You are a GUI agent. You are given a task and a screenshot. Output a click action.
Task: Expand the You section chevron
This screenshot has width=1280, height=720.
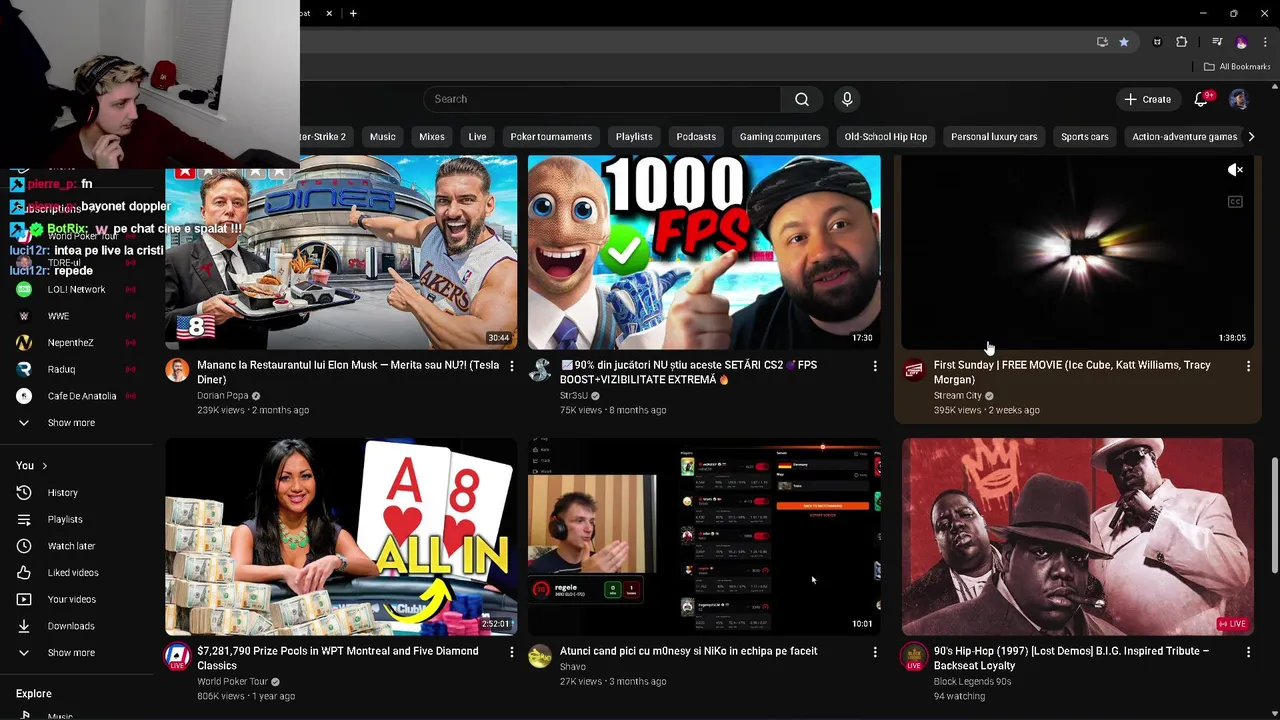point(44,466)
